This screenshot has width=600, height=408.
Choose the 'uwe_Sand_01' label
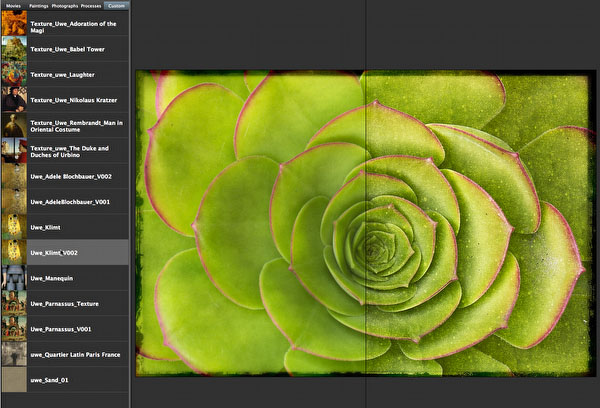(x=49, y=380)
